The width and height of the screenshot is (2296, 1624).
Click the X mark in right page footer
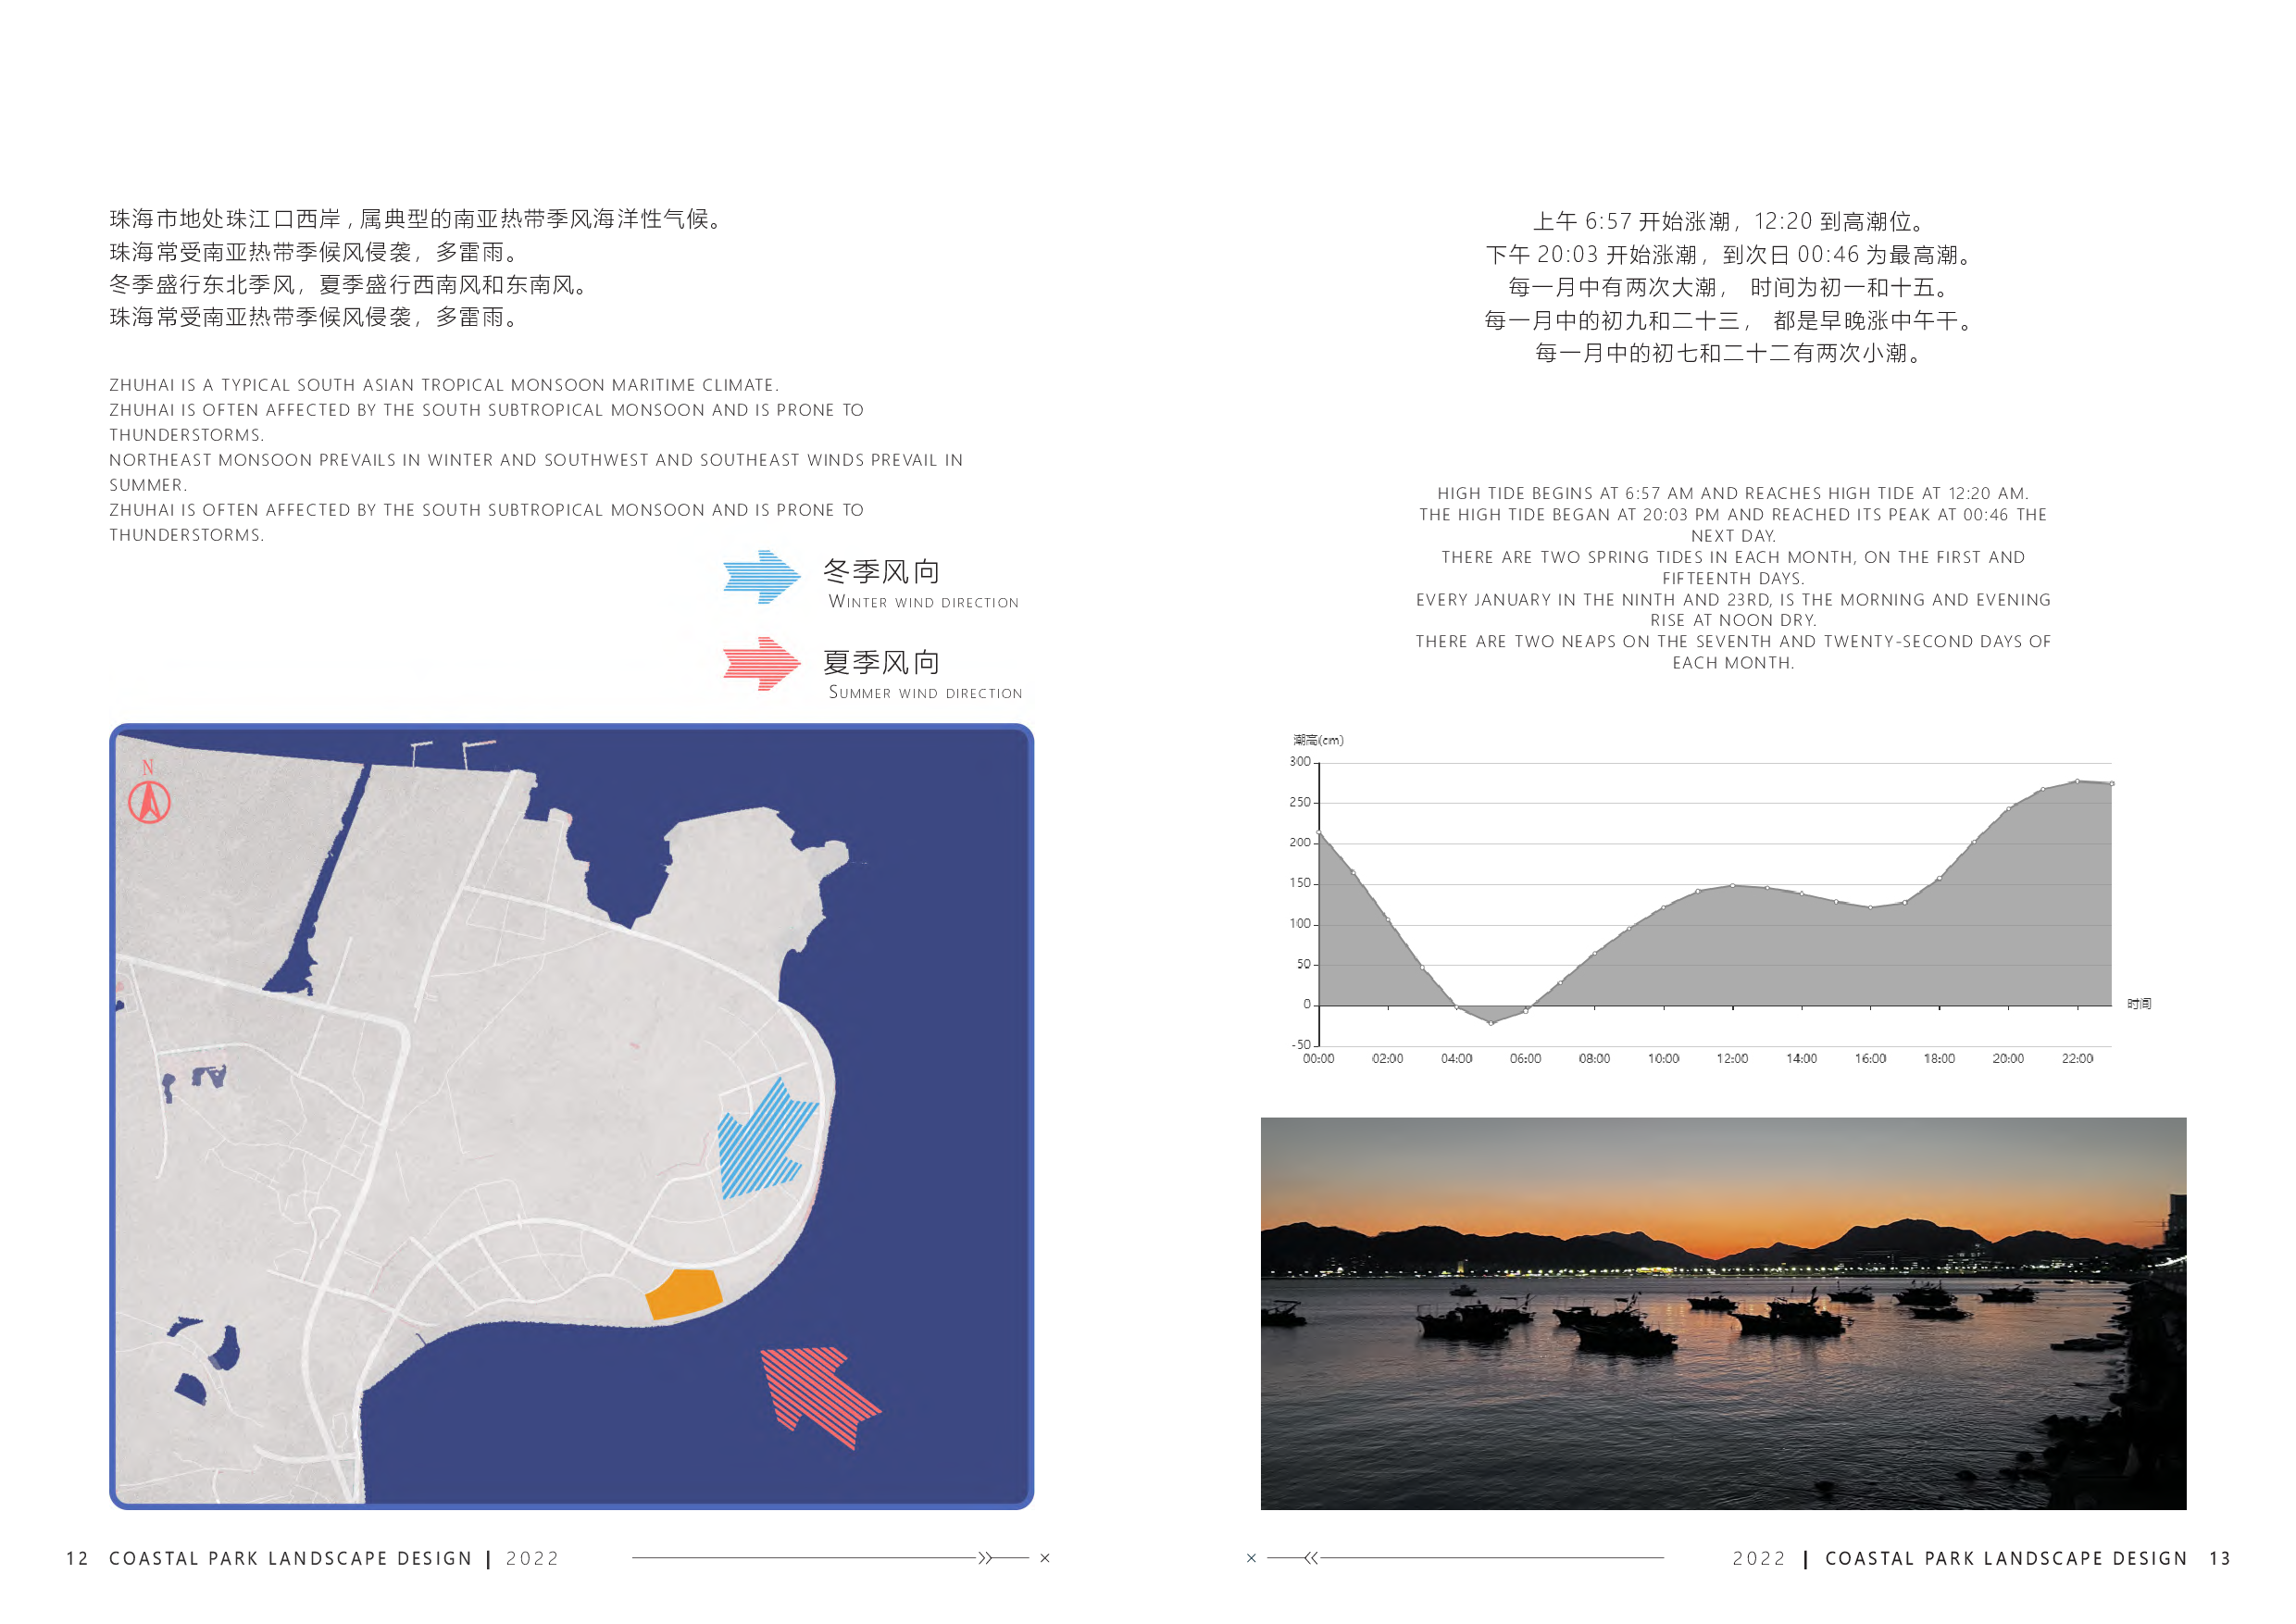point(1251,1558)
